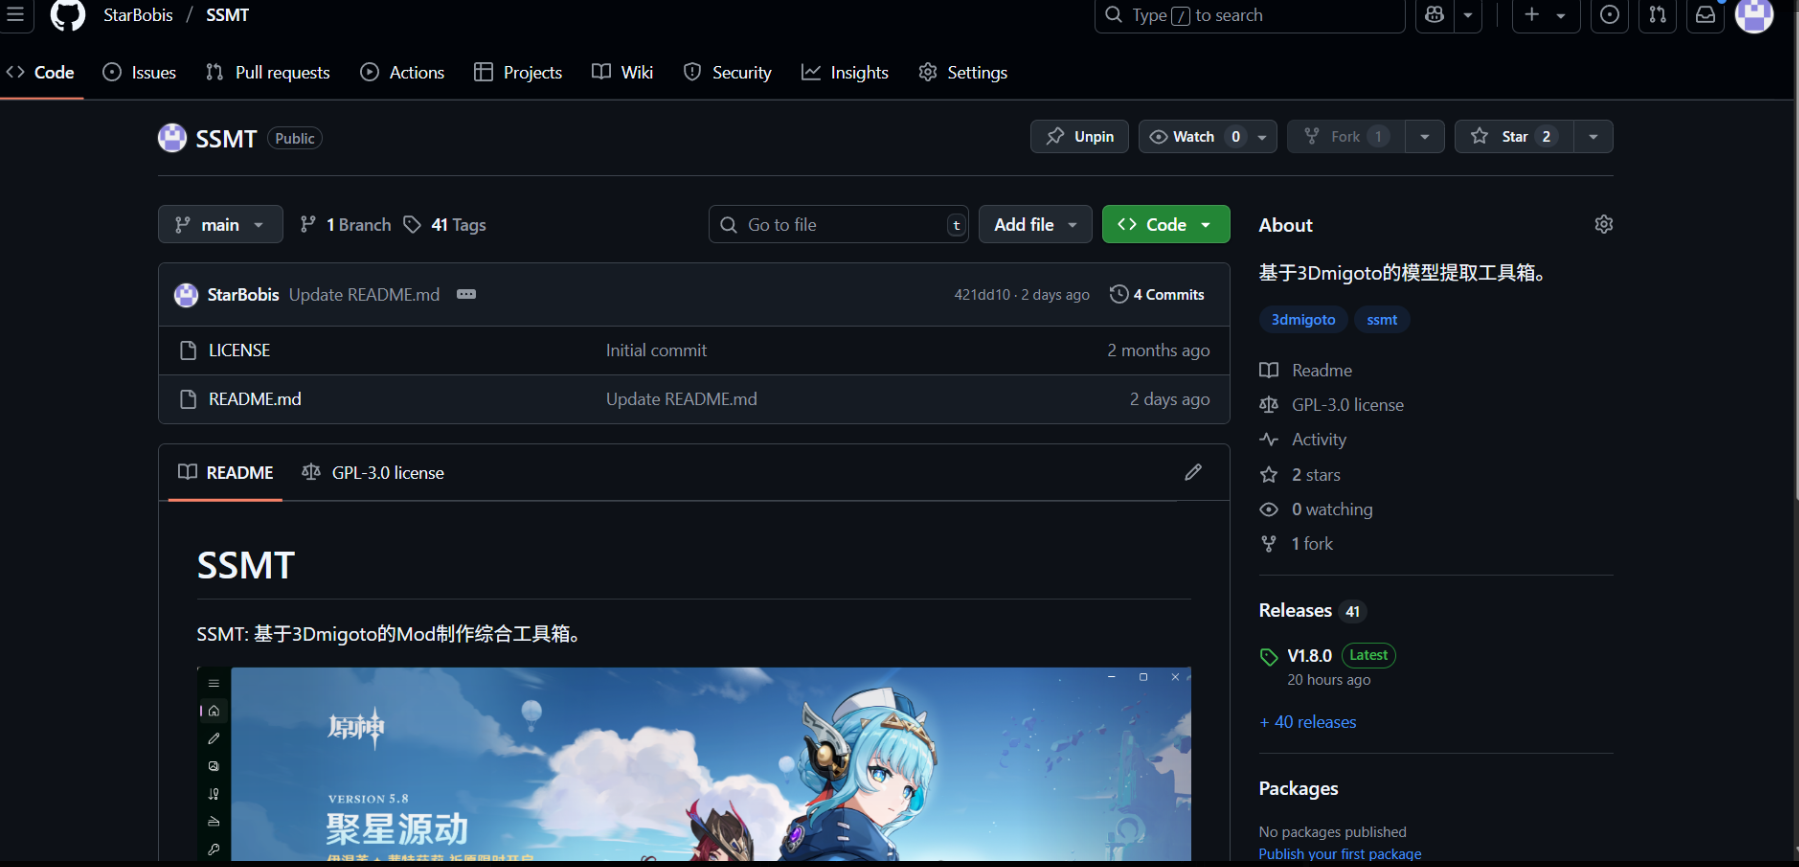Open the Insights tab
The width and height of the screenshot is (1799, 867).
[845, 72]
